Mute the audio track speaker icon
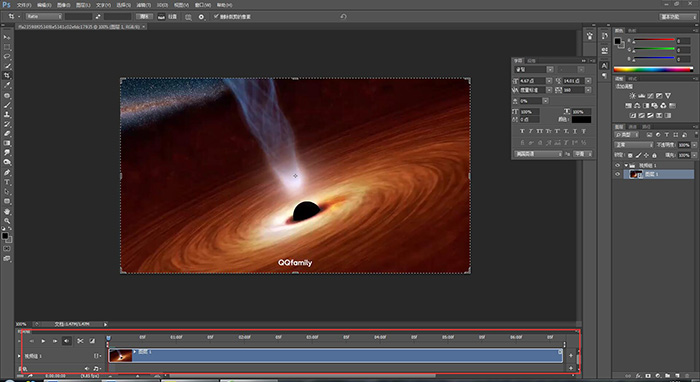This screenshot has height=382, width=700. click(87, 369)
